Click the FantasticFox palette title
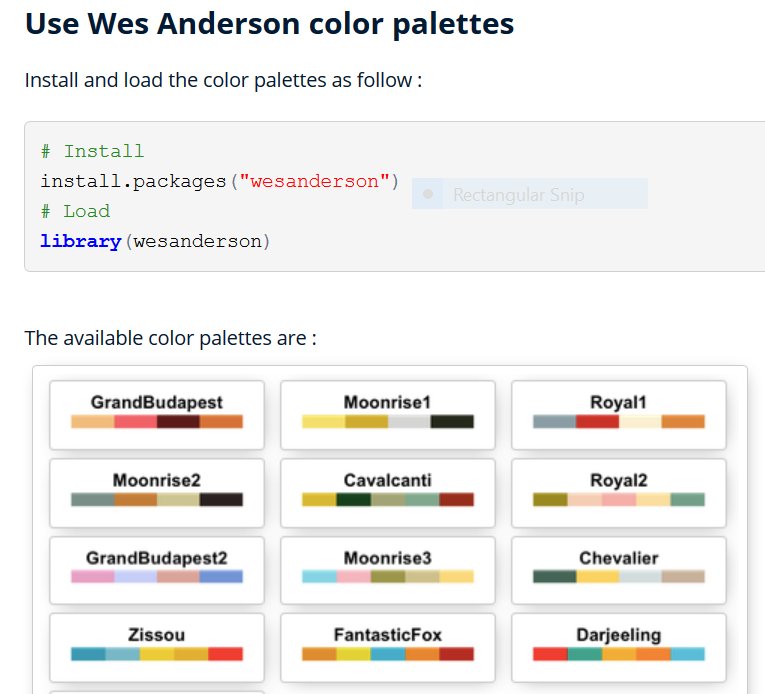 pos(387,635)
